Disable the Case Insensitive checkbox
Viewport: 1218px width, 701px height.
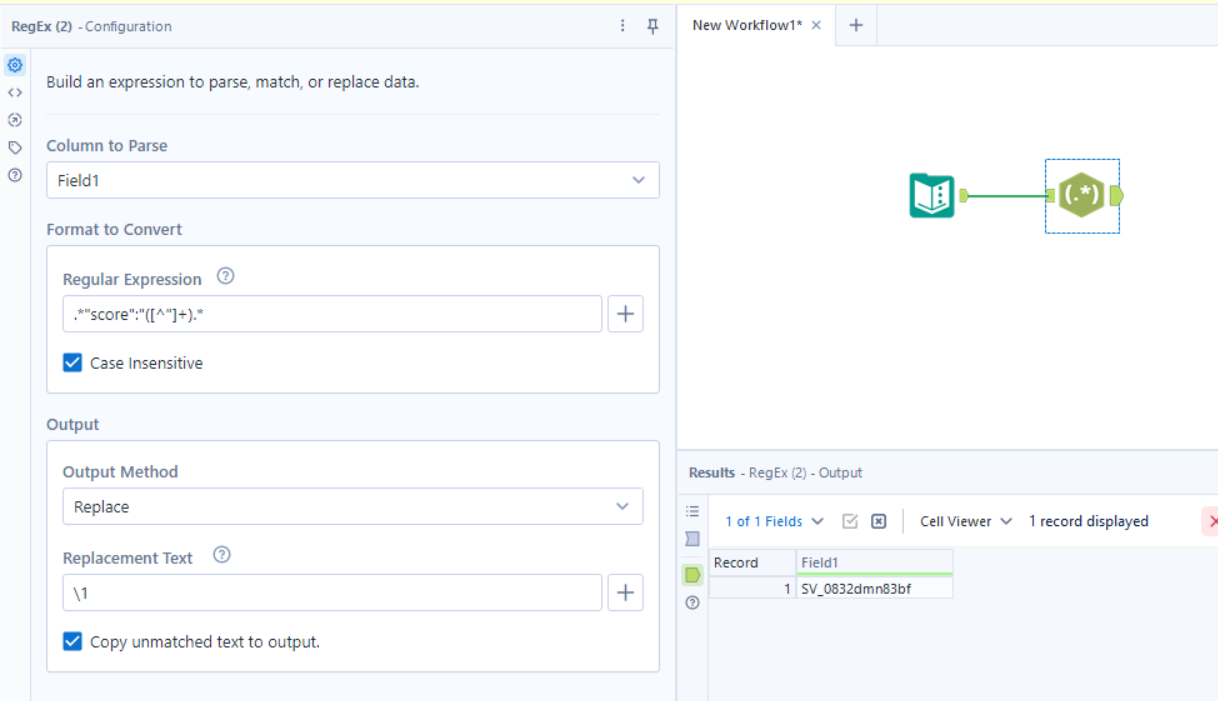[x=72, y=363]
